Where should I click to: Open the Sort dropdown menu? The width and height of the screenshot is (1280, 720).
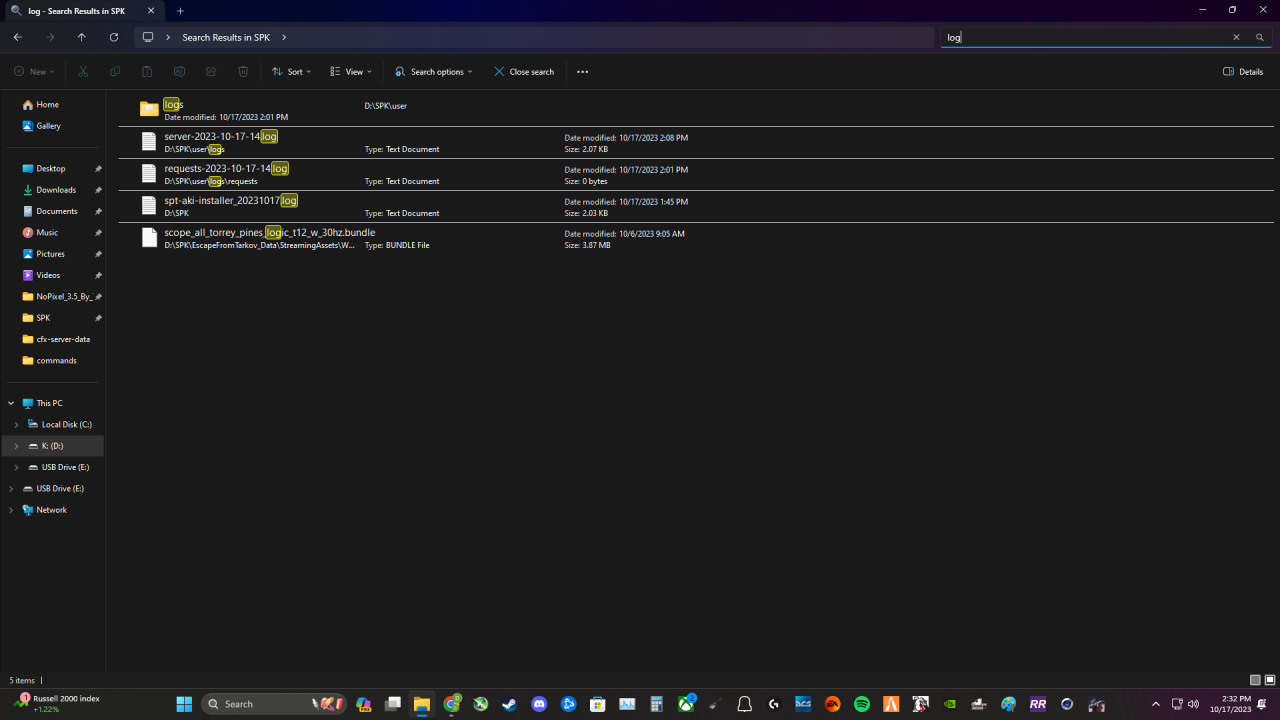click(292, 72)
